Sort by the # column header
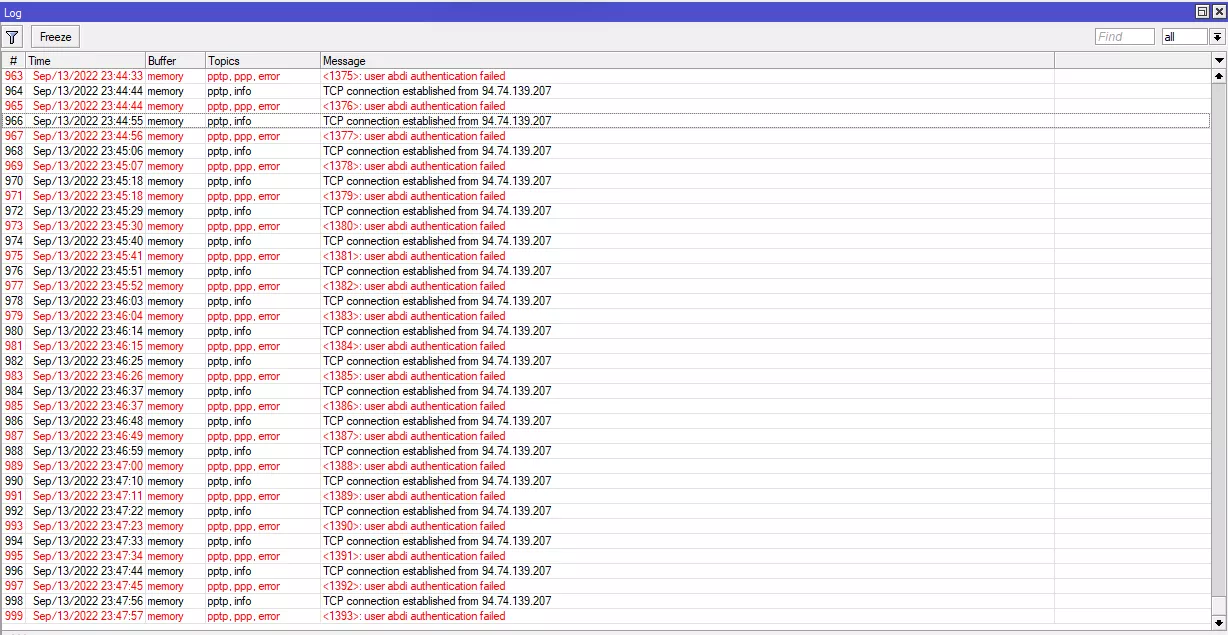 click(x=14, y=61)
